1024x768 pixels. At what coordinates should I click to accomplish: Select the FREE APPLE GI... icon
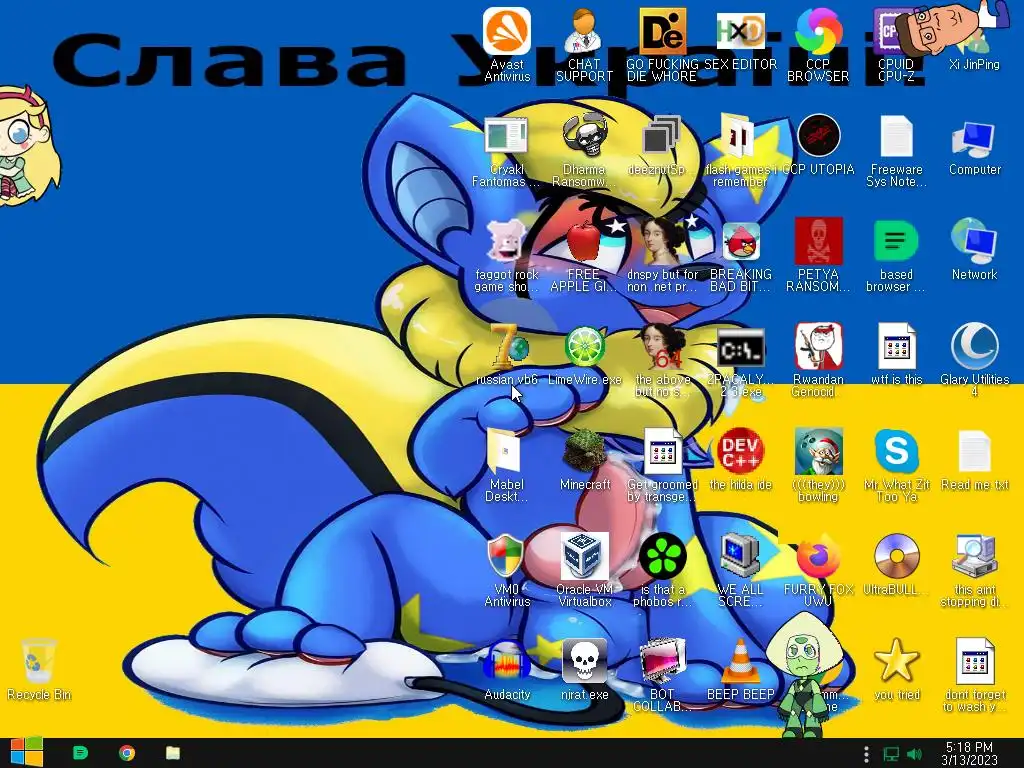584,255
